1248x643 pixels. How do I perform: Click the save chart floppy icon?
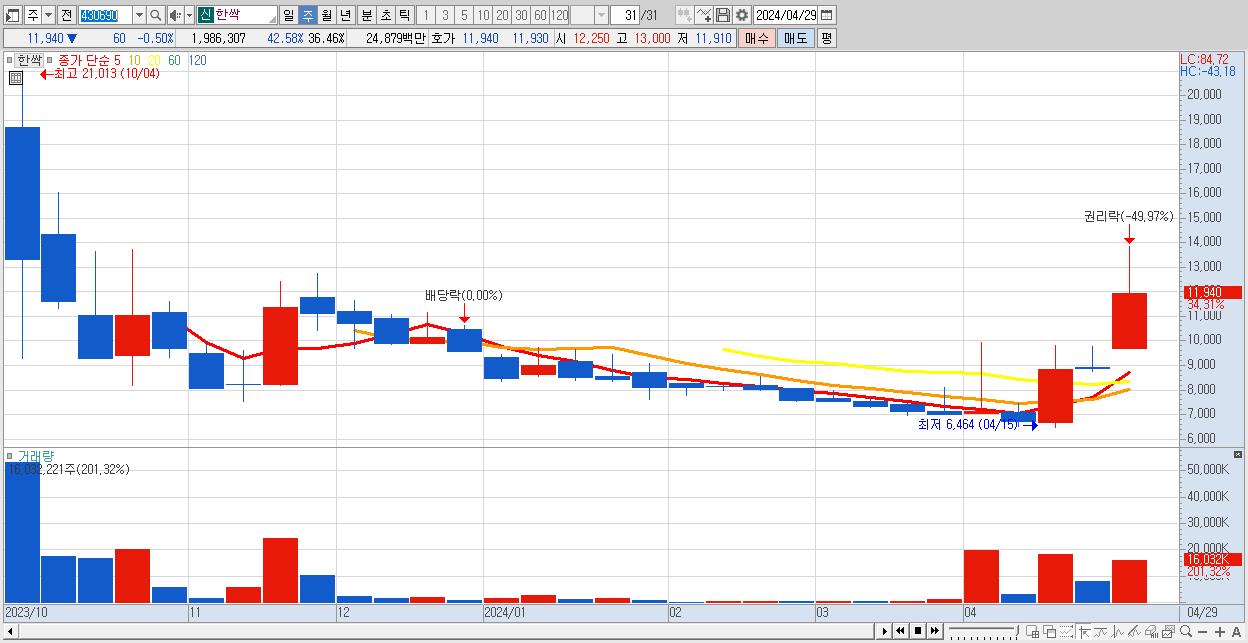pyautogui.click(x=722, y=15)
